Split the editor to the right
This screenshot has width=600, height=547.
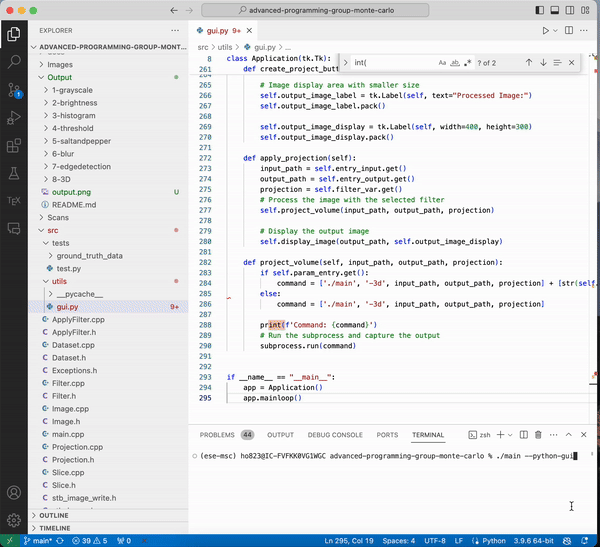point(569,30)
